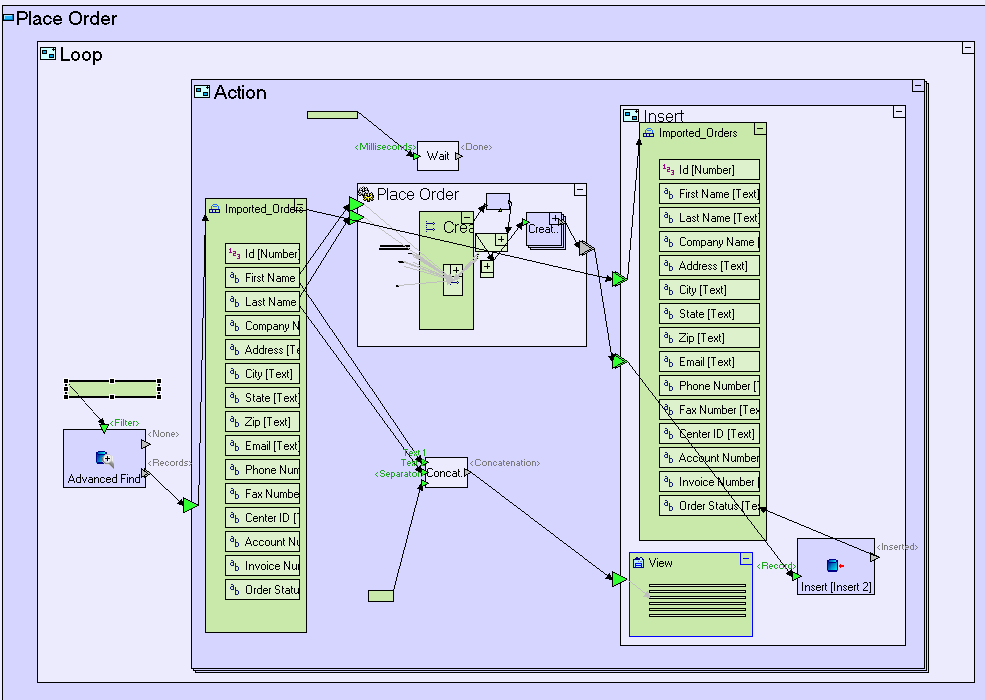The width and height of the screenshot is (985, 700).
Task: Click the selected green Filter constant box
Action: 112,389
